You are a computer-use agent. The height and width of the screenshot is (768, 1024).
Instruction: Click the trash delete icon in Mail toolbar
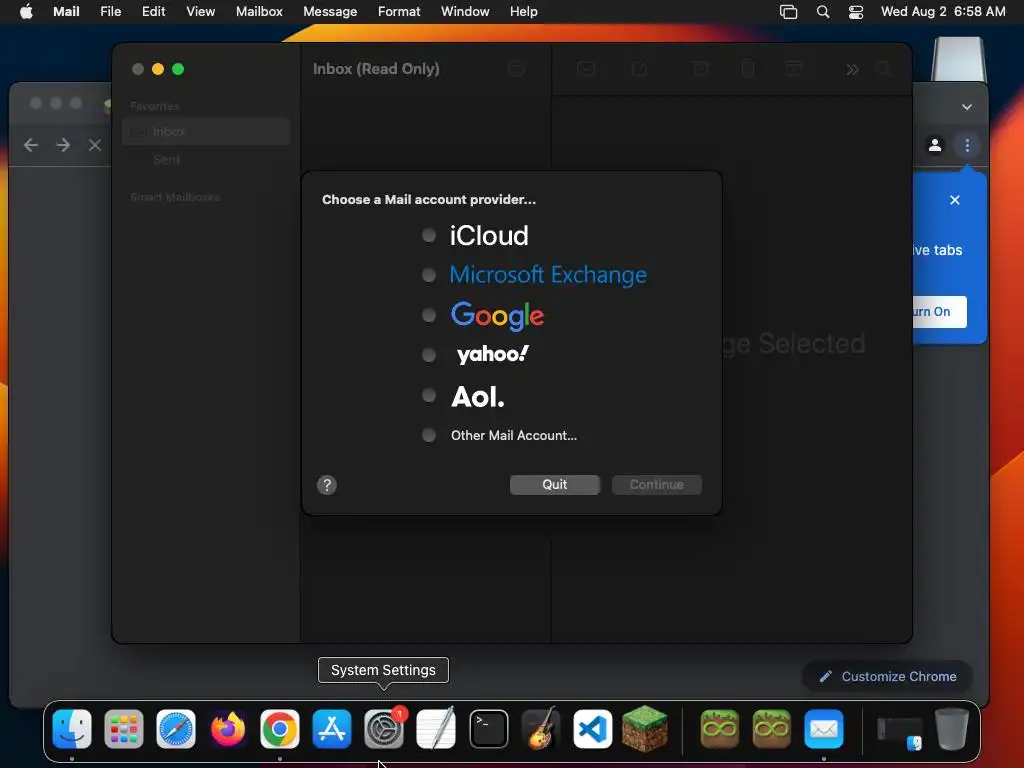[x=748, y=69]
